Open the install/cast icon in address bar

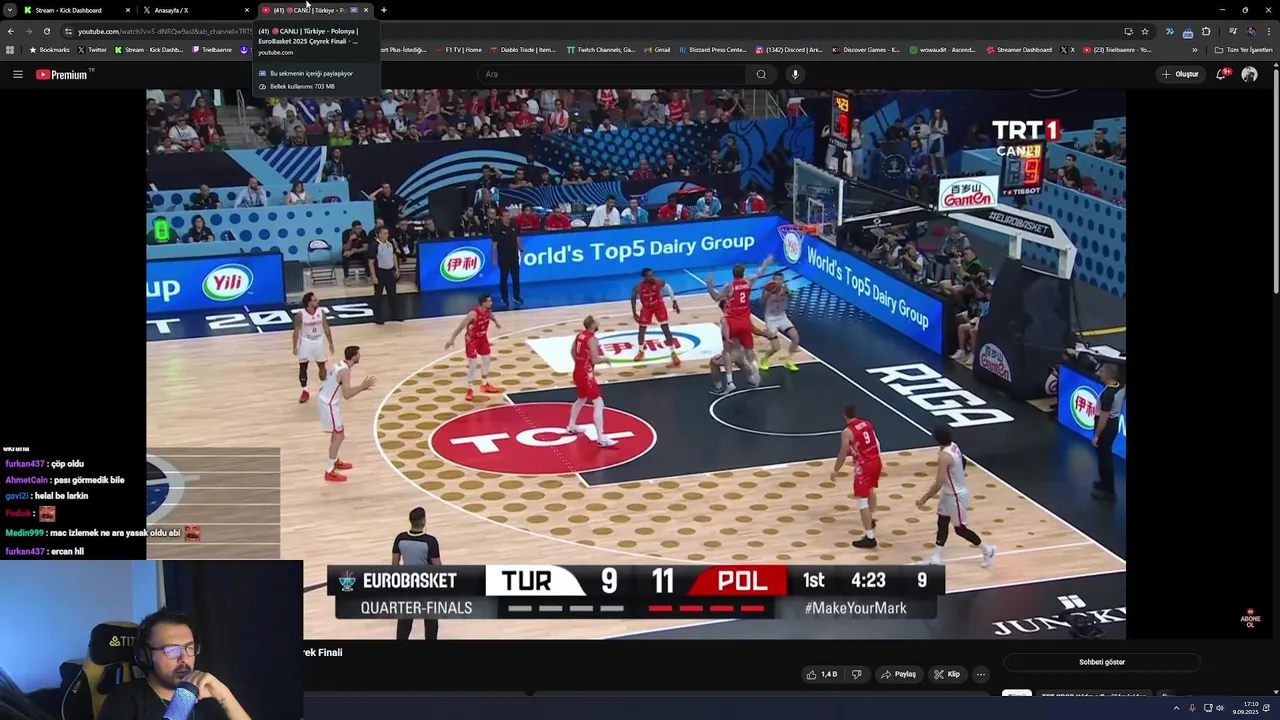[1128, 31]
